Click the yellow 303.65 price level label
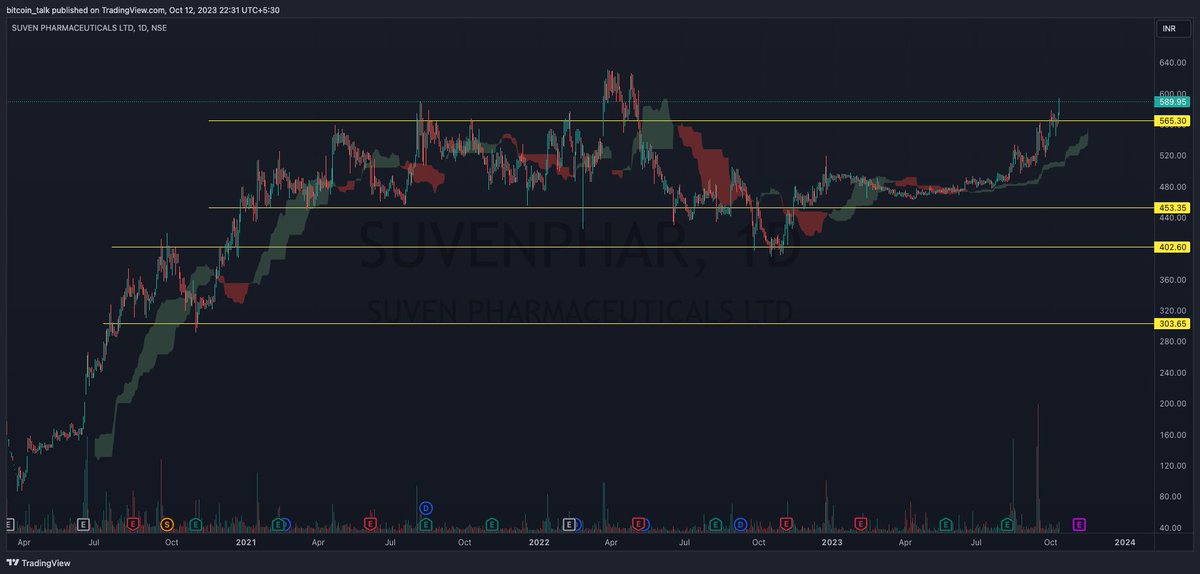1200x574 pixels. [x=1172, y=324]
